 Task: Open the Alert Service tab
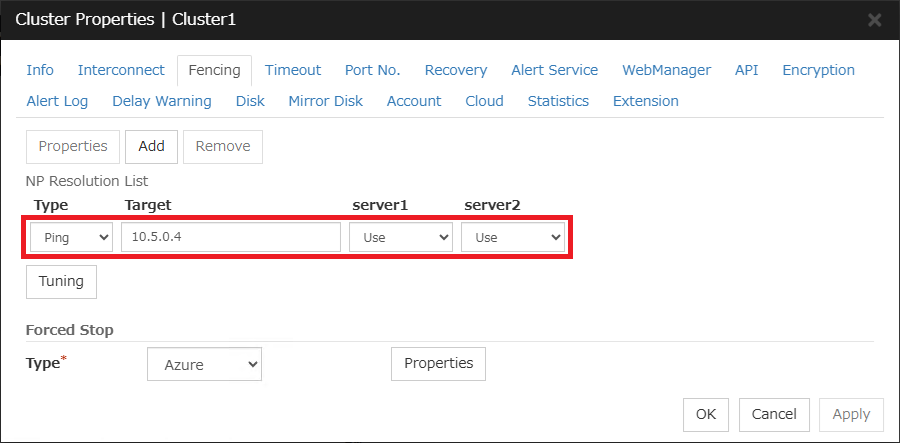pyautogui.click(x=554, y=70)
